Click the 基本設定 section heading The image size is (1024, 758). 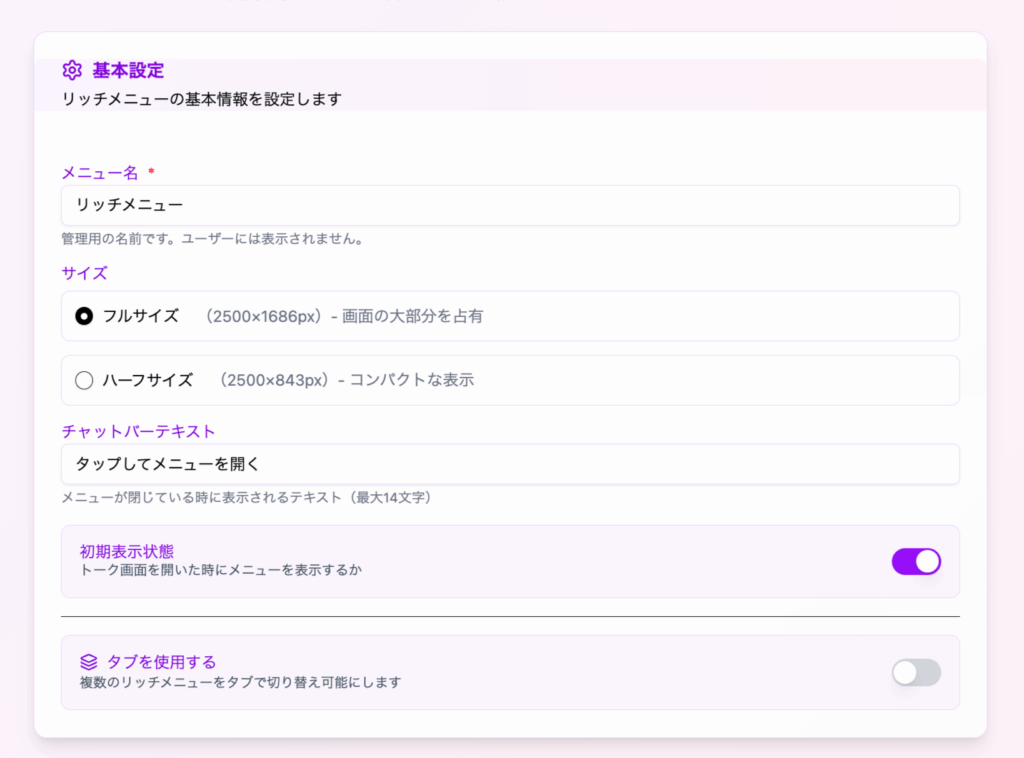(128, 70)
